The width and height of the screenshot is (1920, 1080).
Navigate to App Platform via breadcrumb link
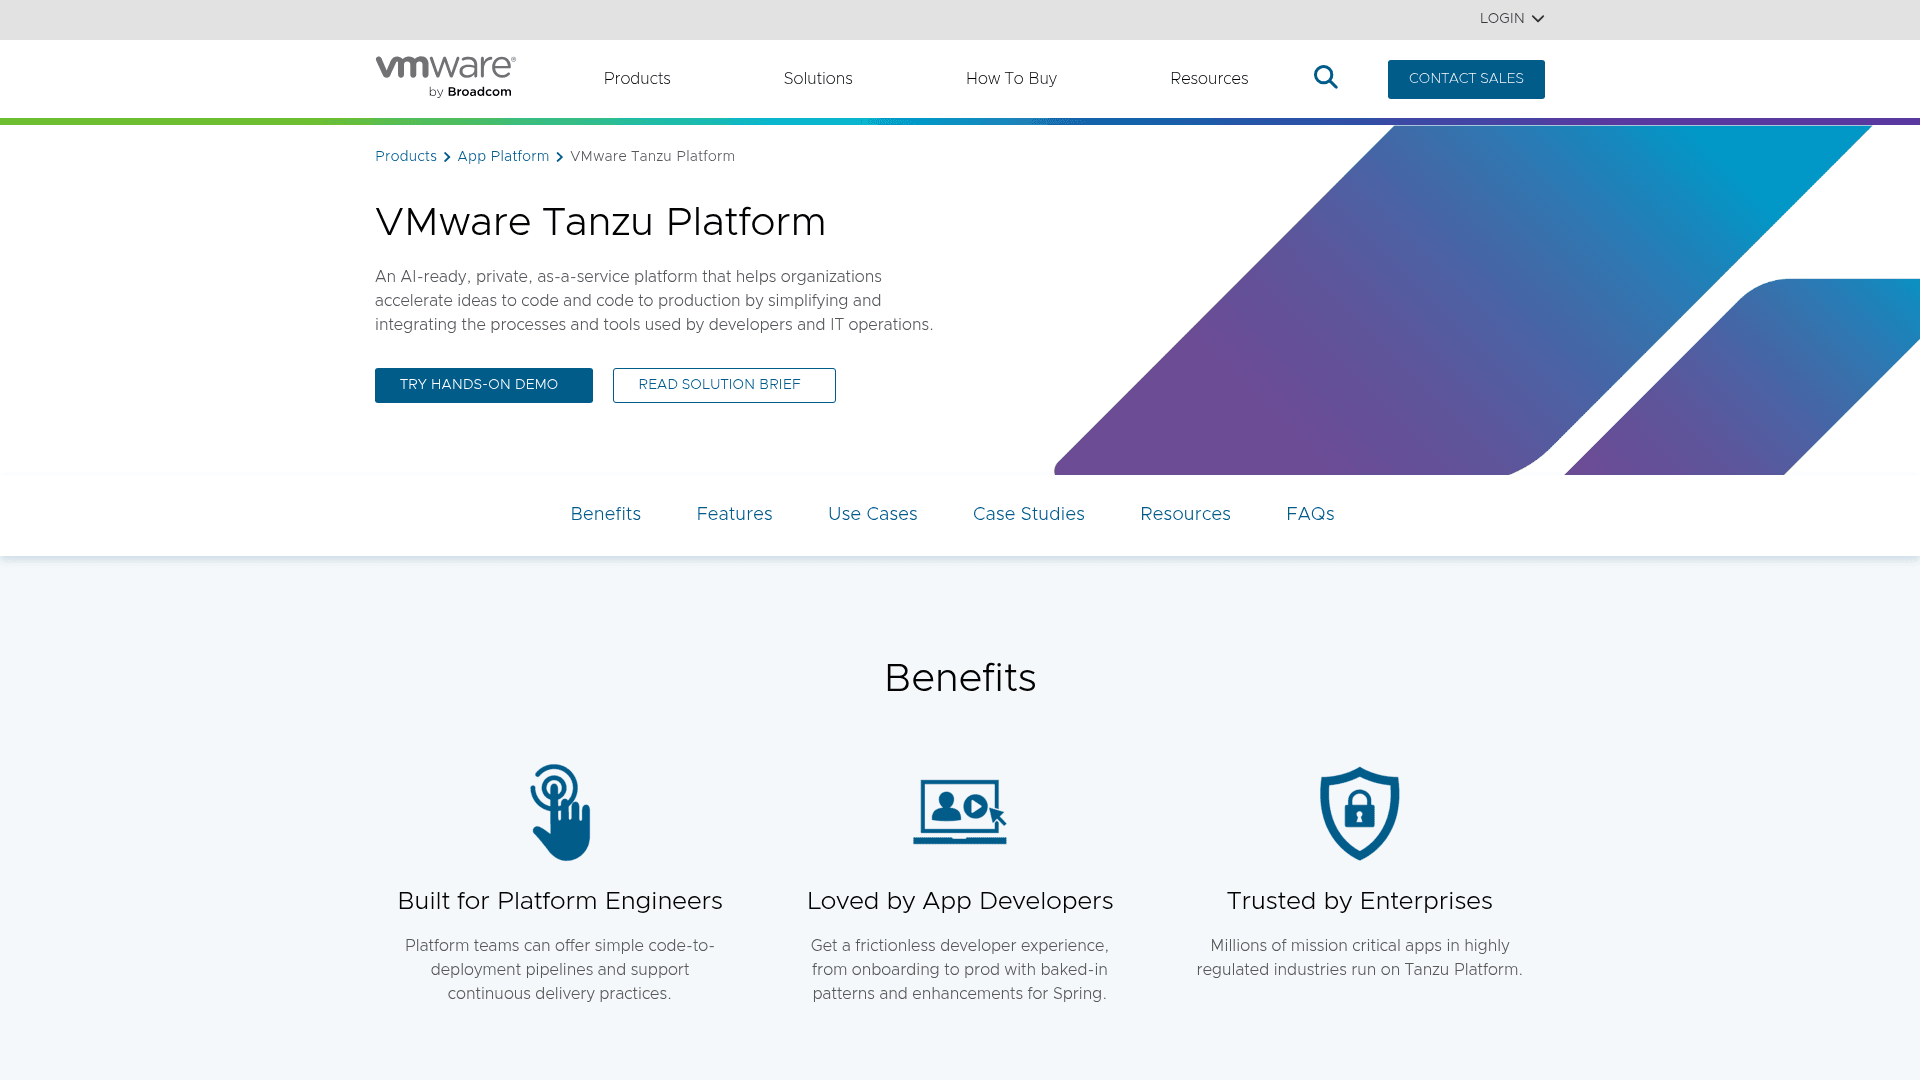coord(503,156)
